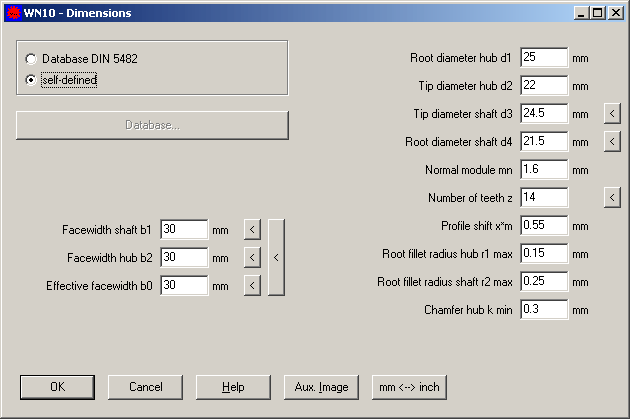
Task: Focus the Profile shift x*m field
Action: point(543,226)
